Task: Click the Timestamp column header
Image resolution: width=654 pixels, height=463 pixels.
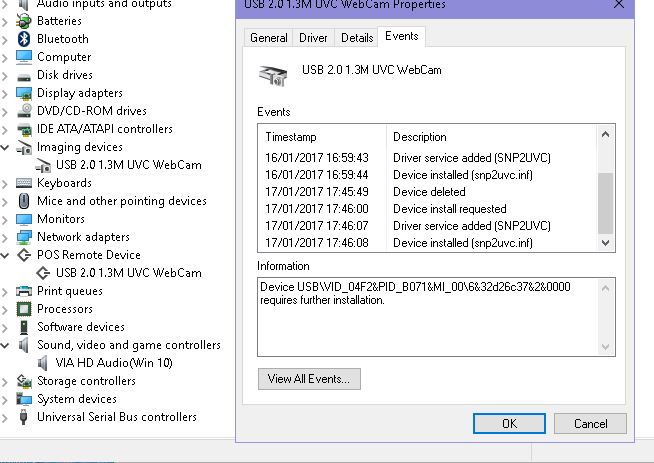Action: click(x=322, y=137)
